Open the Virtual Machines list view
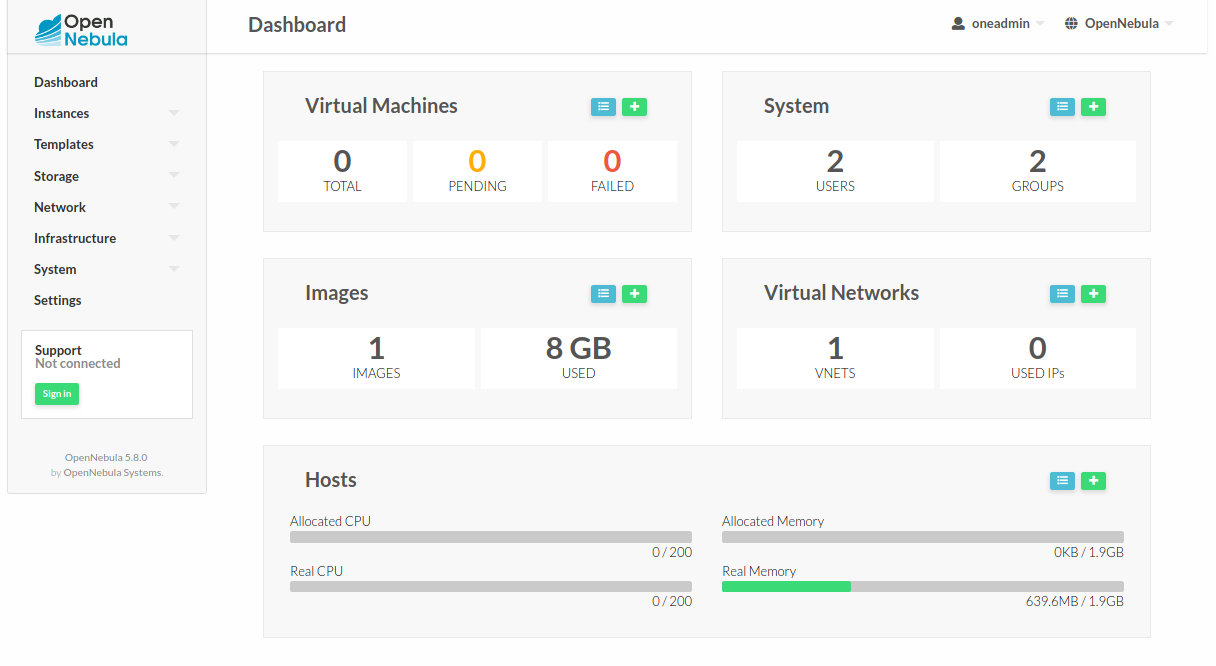This screenshot has height=666, width=1216. (603, 107)
